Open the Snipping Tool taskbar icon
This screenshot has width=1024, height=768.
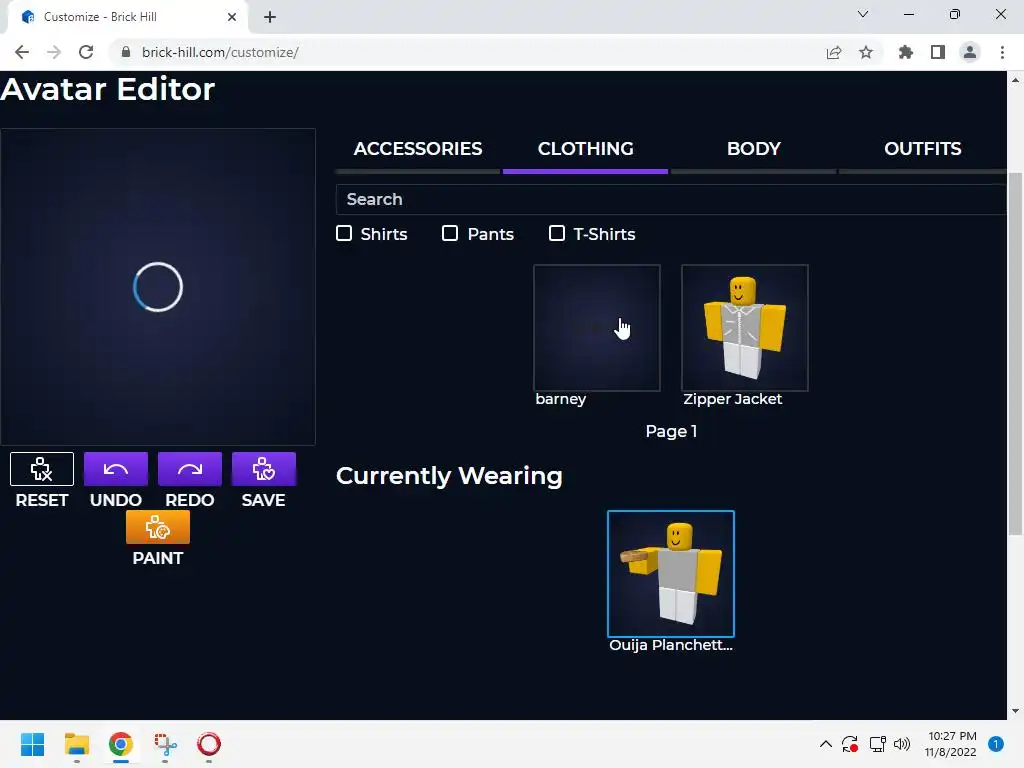(x=165, y=744)
